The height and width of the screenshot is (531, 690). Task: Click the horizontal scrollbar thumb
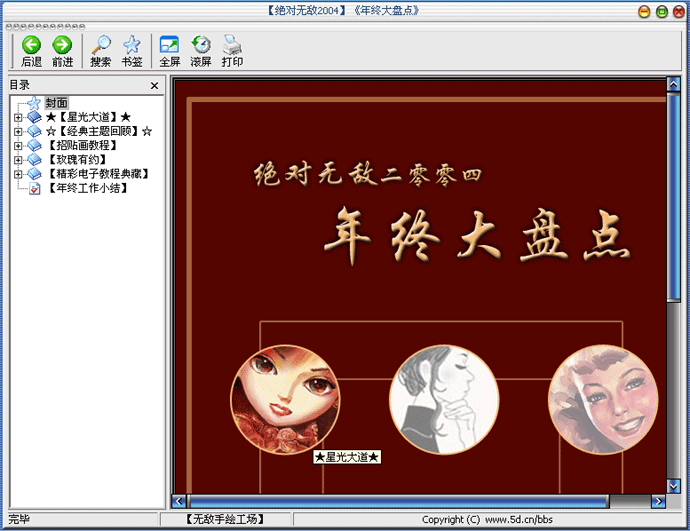(x=398, y=501)
